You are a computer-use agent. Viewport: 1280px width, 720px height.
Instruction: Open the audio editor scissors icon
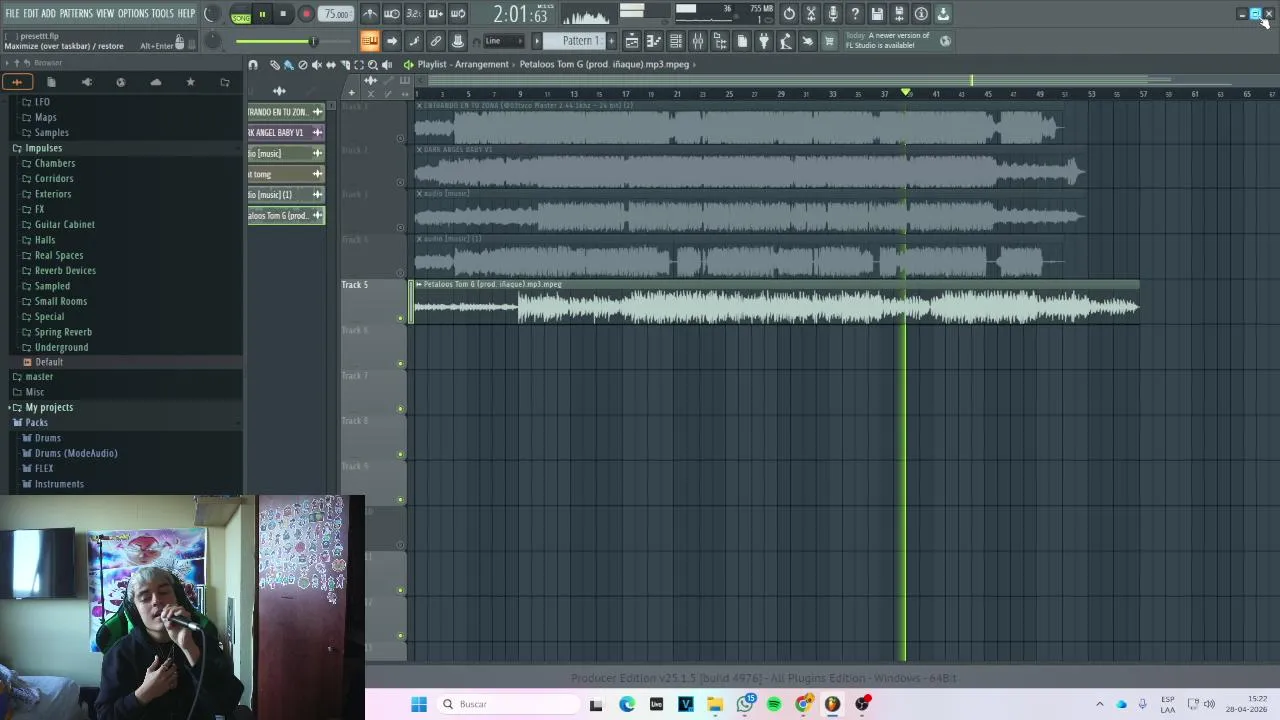coord(811,14)
